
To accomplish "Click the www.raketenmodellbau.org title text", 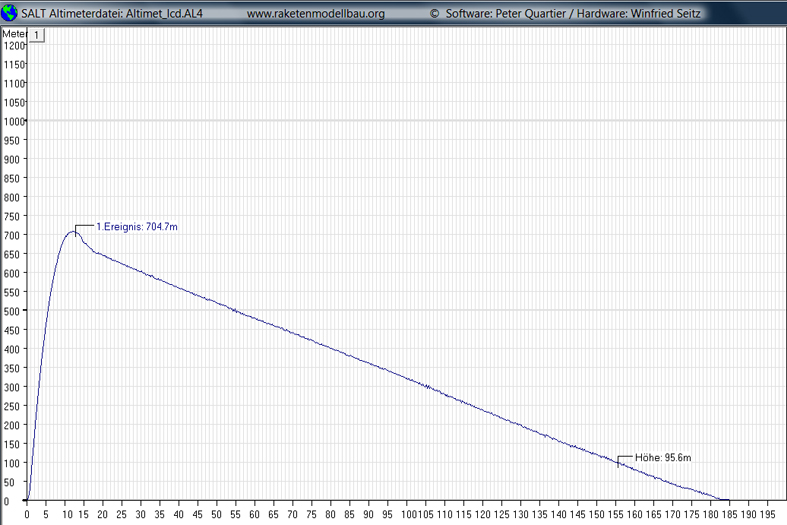I will pos(316,14).
